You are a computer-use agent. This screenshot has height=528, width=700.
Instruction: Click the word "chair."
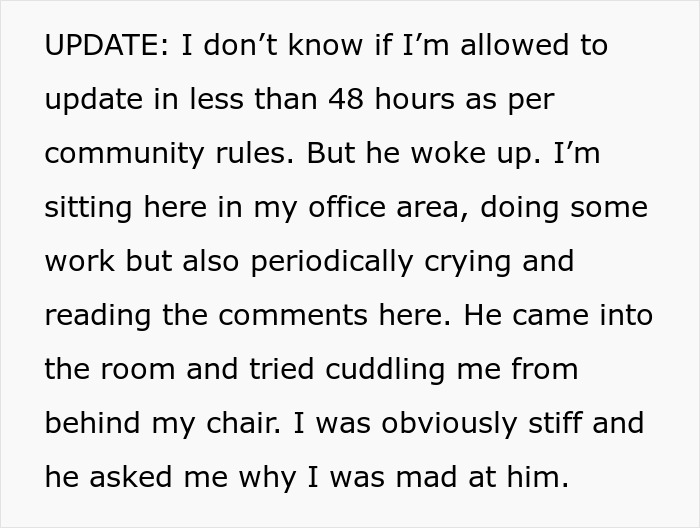[243, 423]
